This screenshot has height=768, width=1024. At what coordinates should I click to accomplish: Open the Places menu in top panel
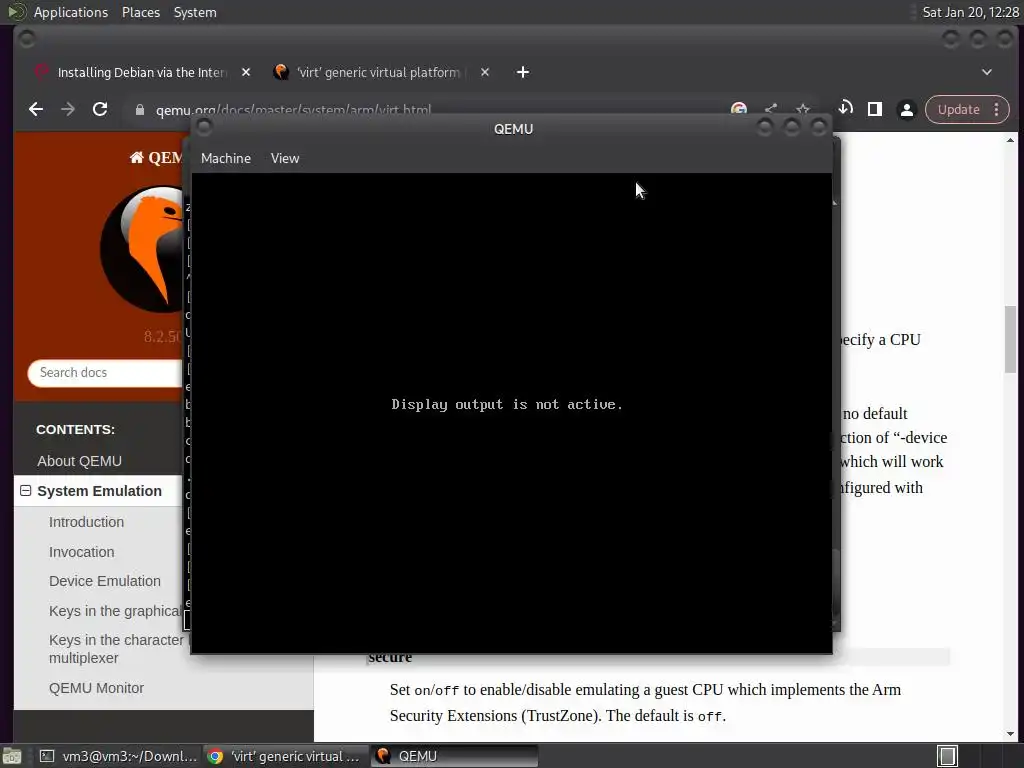click(x=140, y=12)
